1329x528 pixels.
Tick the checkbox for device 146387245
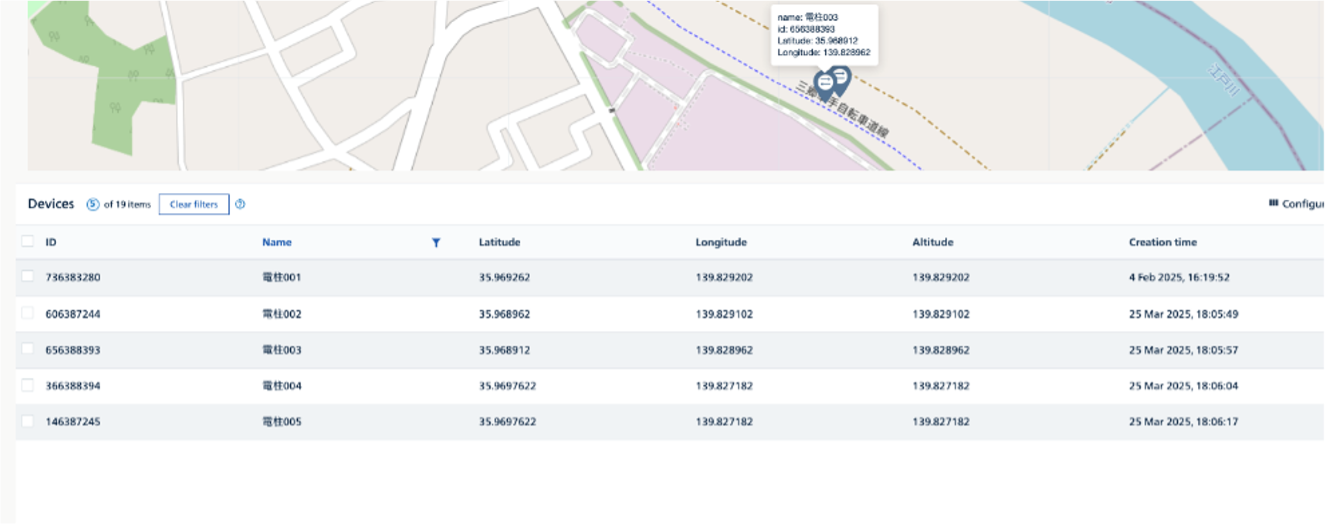click(27, 422)
